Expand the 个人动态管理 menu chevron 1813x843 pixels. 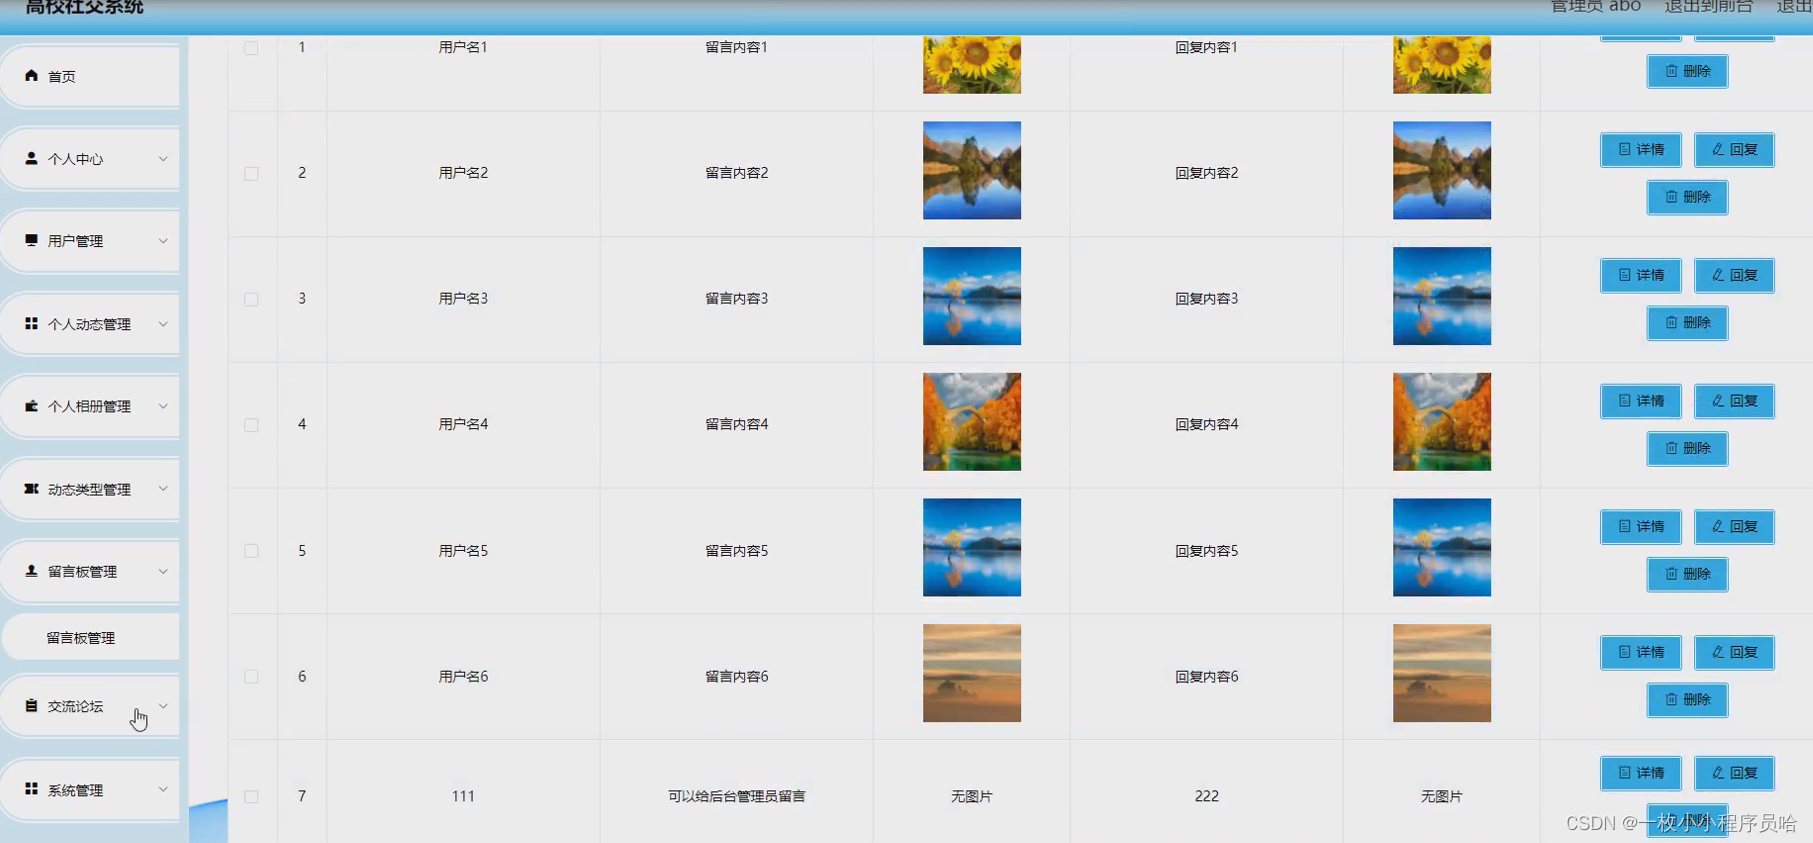point(163,323)
